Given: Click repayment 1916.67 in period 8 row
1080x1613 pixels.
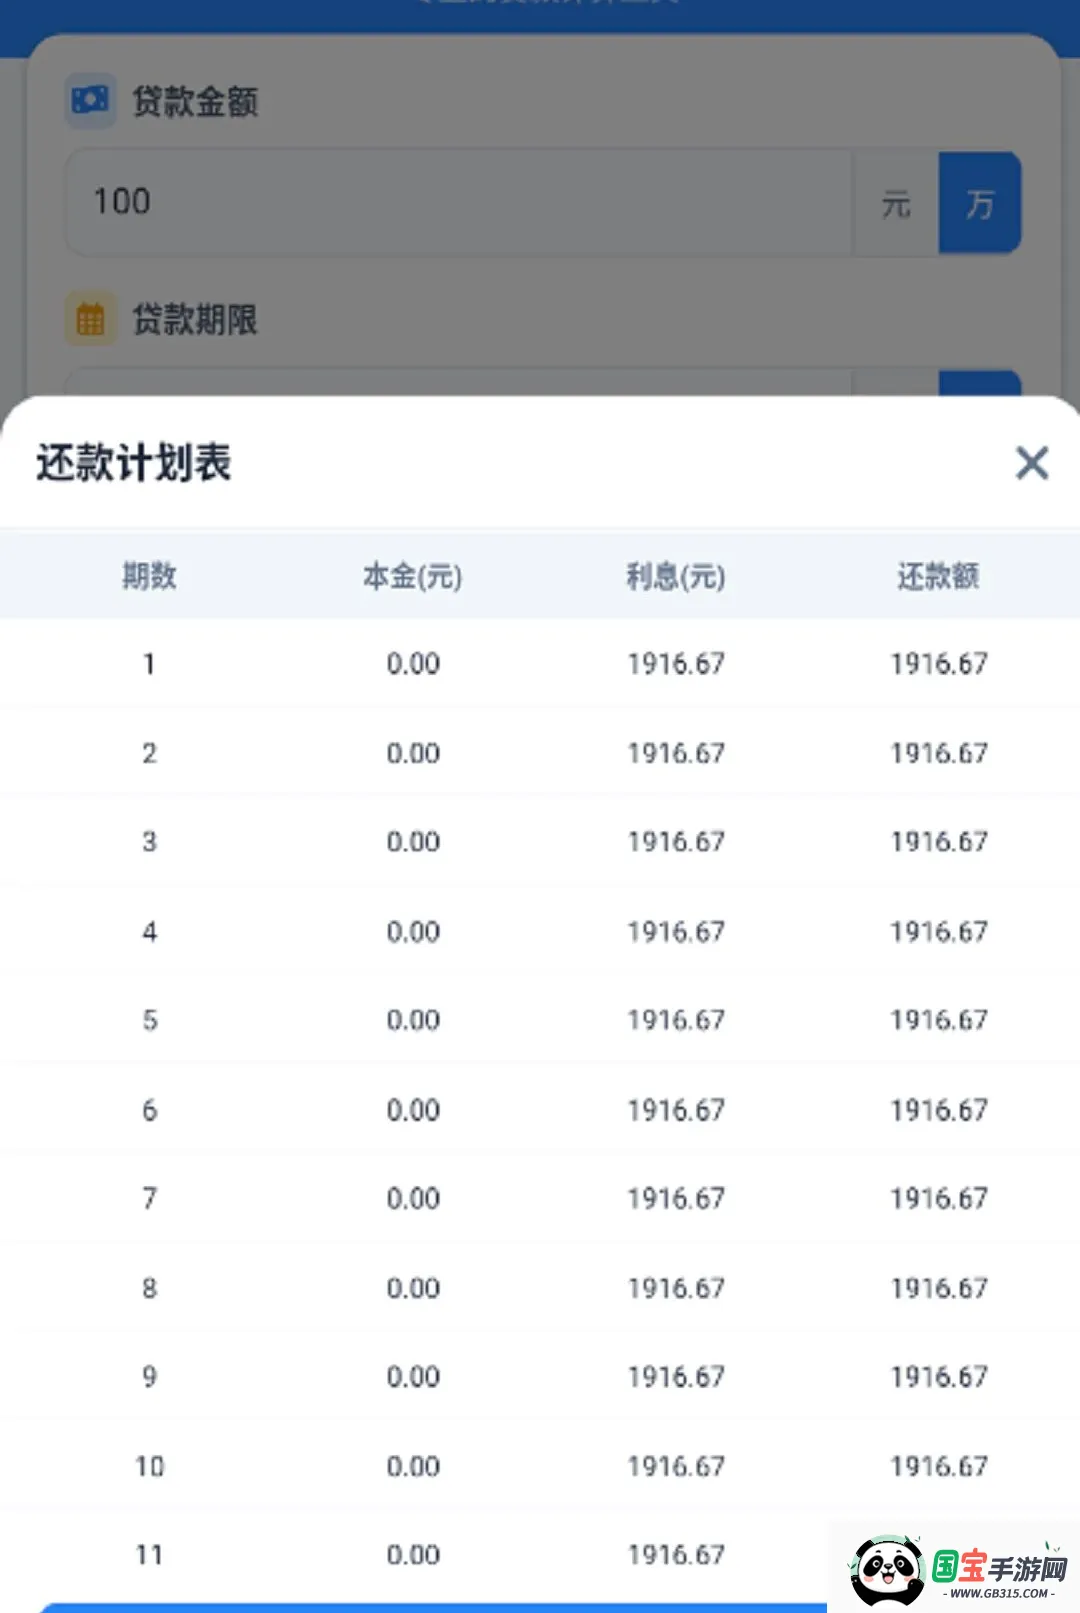Looking at the screenshot, I should pyautogui.click(x=939, y=1288).
